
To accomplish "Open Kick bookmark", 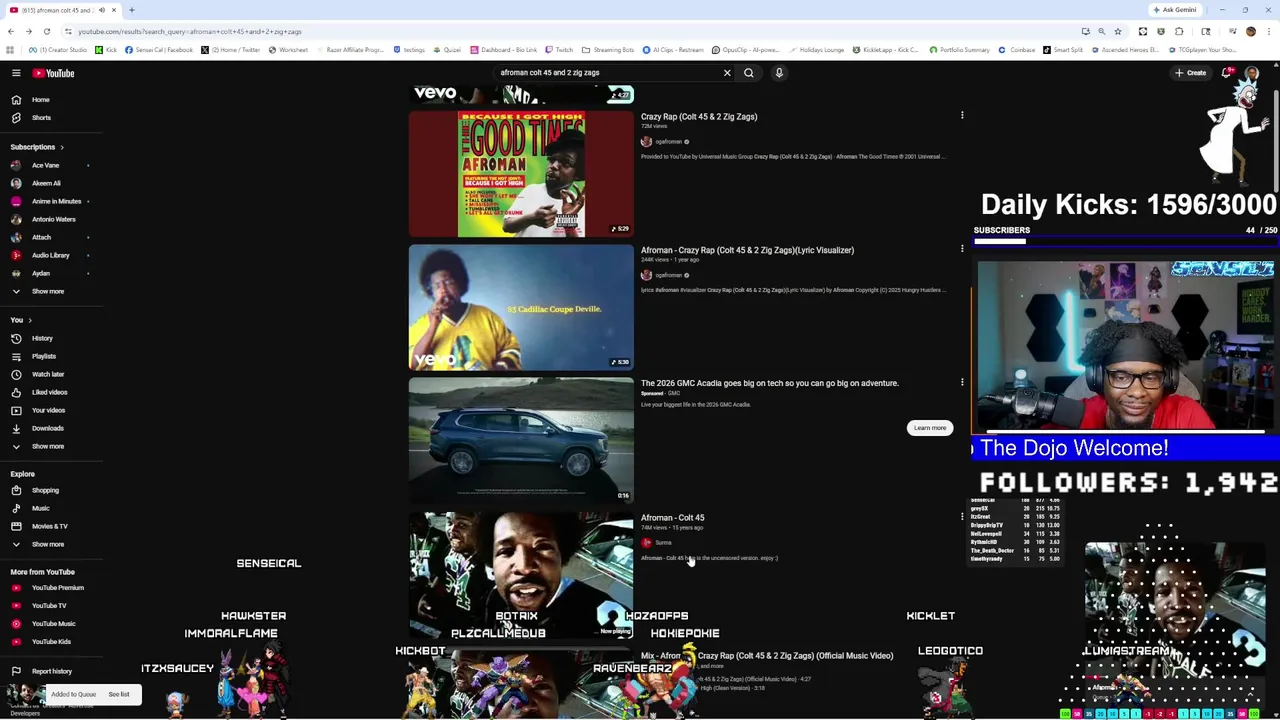I will click(x=106, y=50).
